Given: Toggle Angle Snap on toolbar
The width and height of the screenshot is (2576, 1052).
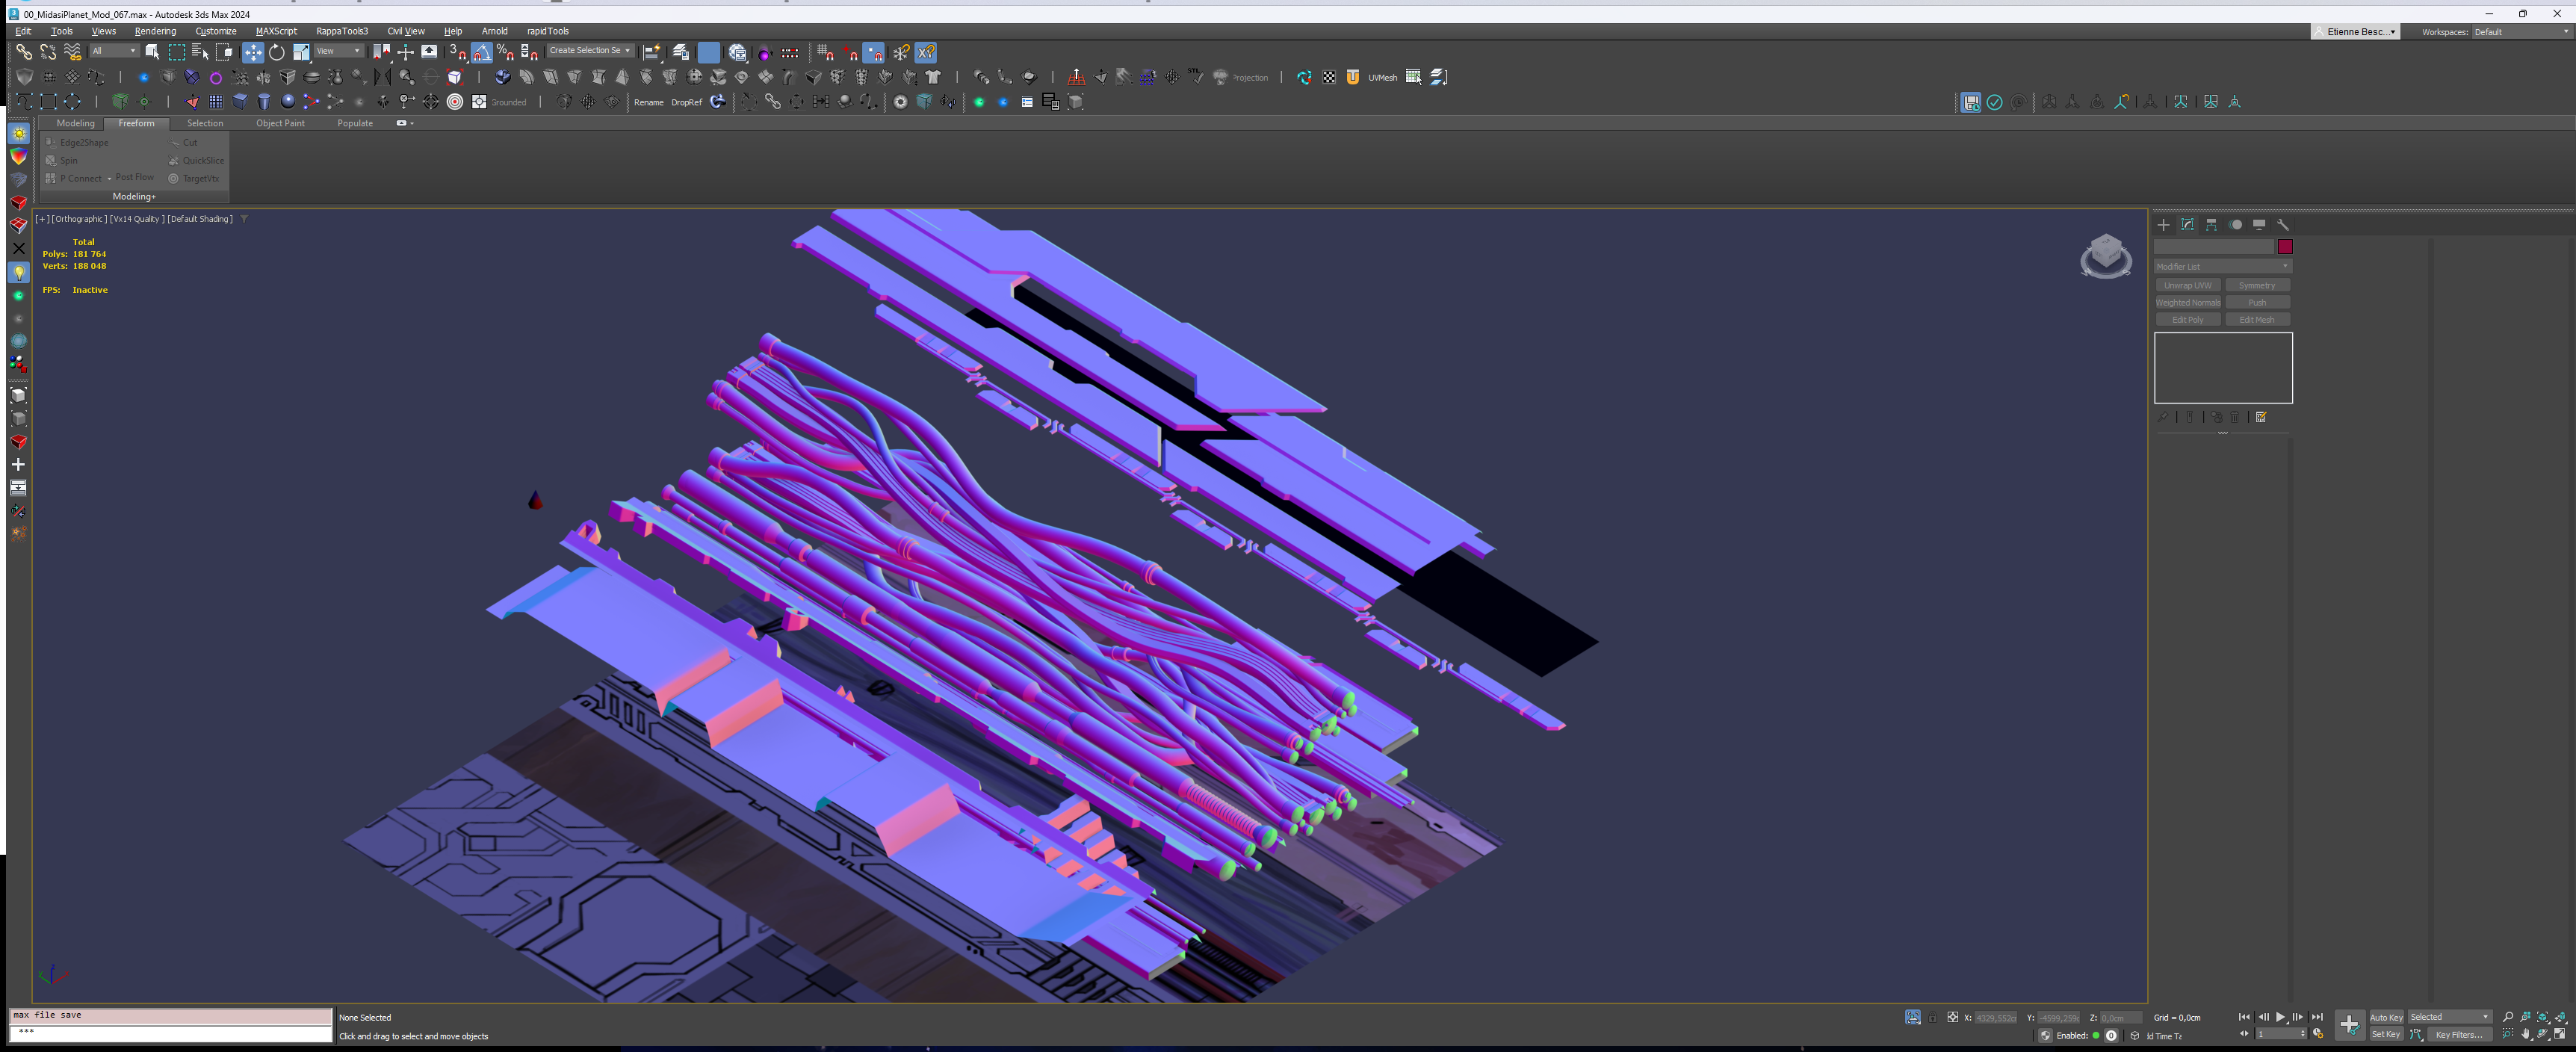Looking at the screenshot, I should 482,52.
